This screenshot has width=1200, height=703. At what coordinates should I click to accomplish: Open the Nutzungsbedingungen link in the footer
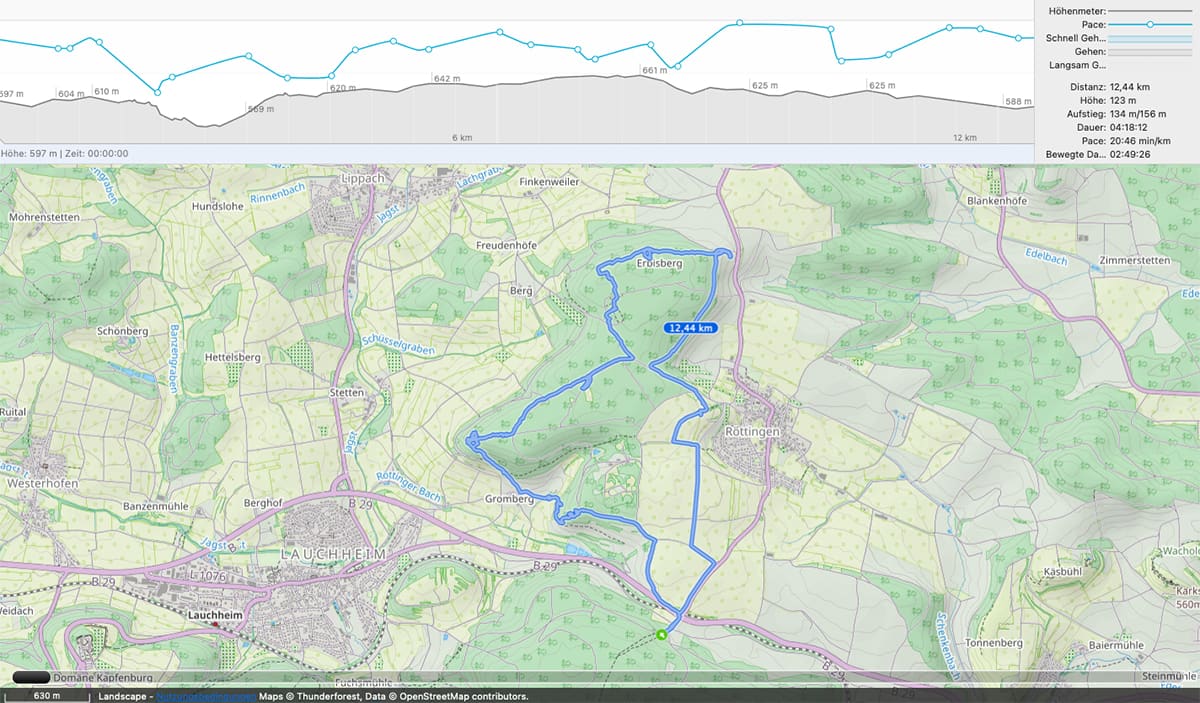[x=205, y=696]
